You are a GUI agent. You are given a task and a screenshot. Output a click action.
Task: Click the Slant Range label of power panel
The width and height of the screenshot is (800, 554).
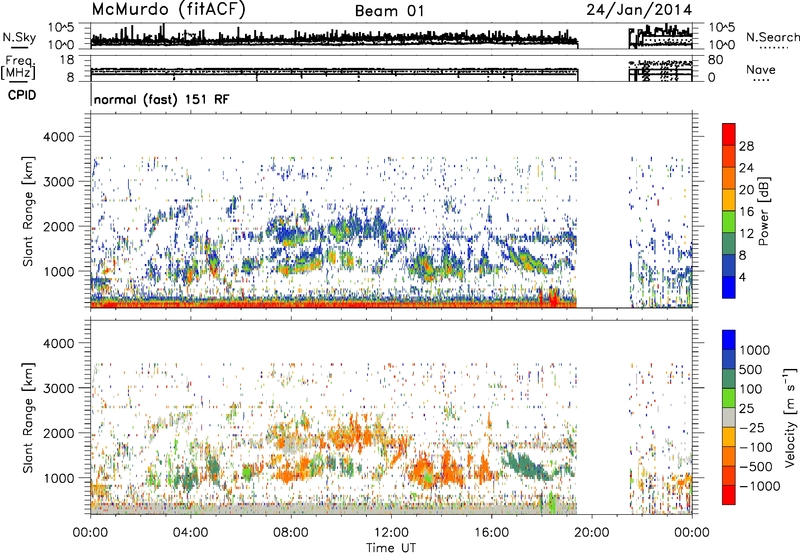point(28,211)
